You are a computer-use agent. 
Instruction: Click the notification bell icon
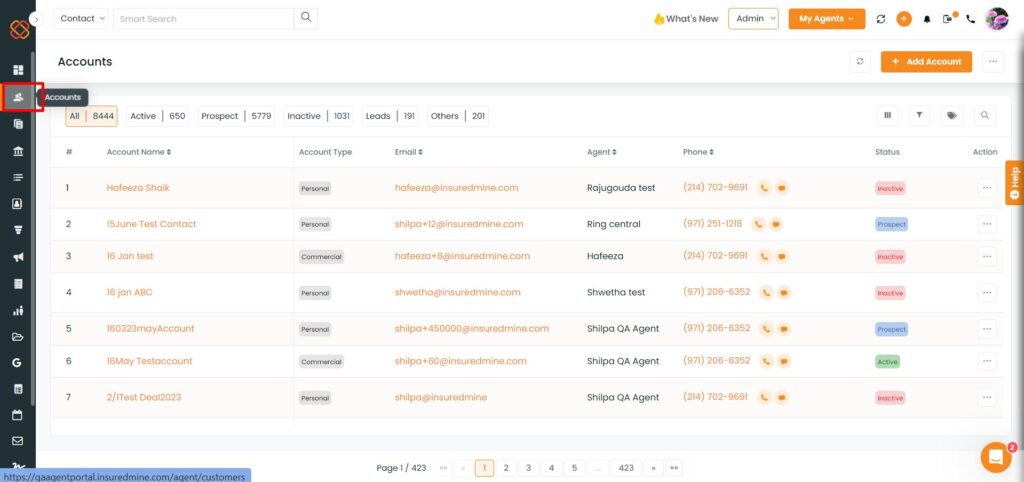coord(926,19)
